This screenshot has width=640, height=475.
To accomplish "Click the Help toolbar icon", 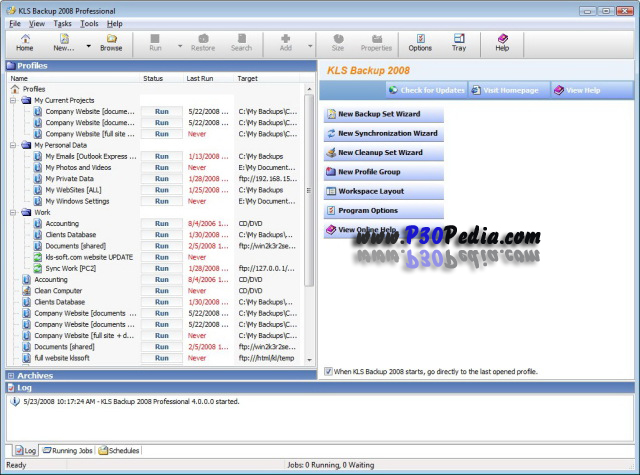I will point(502,39).
